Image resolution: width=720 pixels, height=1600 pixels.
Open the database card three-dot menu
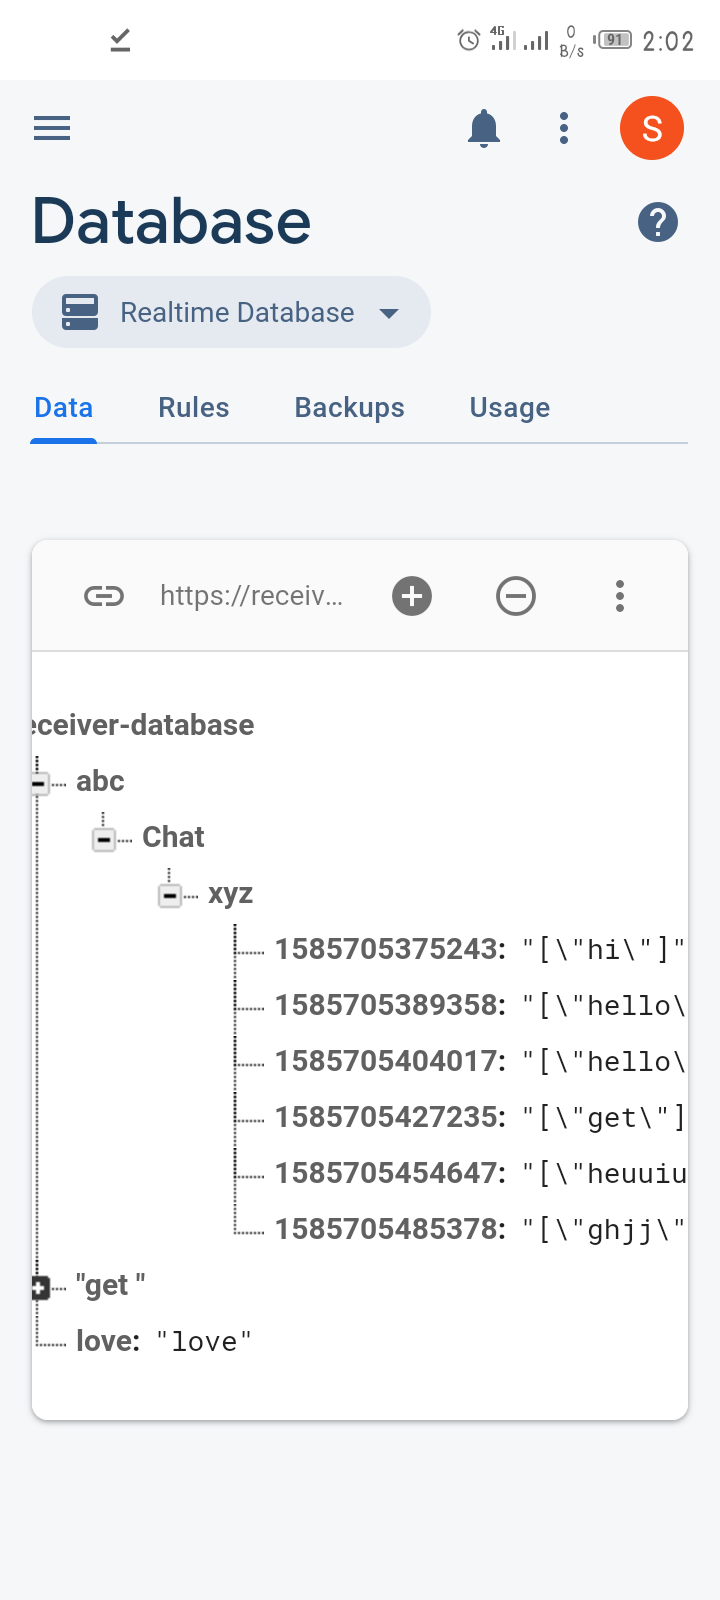click(620, 596)
